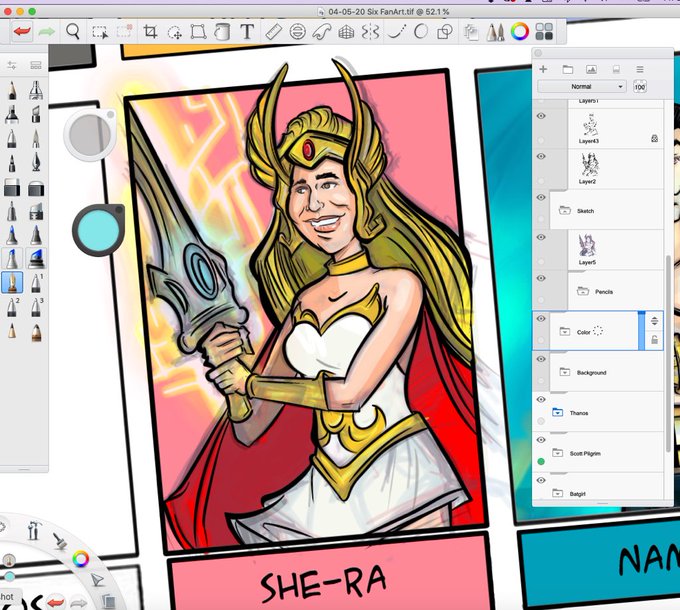Expand the Scott Pilgrim group folder
Image resolution: width=680 pixels, height=610 pixels.
(557, 453)
